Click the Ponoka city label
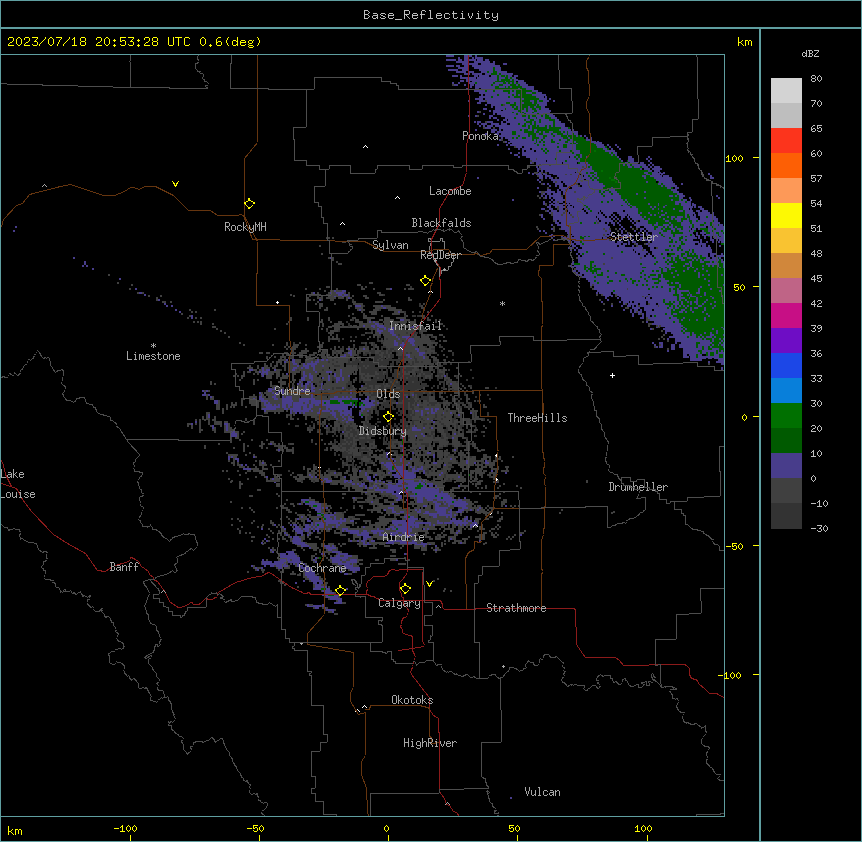Image resolution: width=862 pixels, height=842 pixels. tap(480, 136)
